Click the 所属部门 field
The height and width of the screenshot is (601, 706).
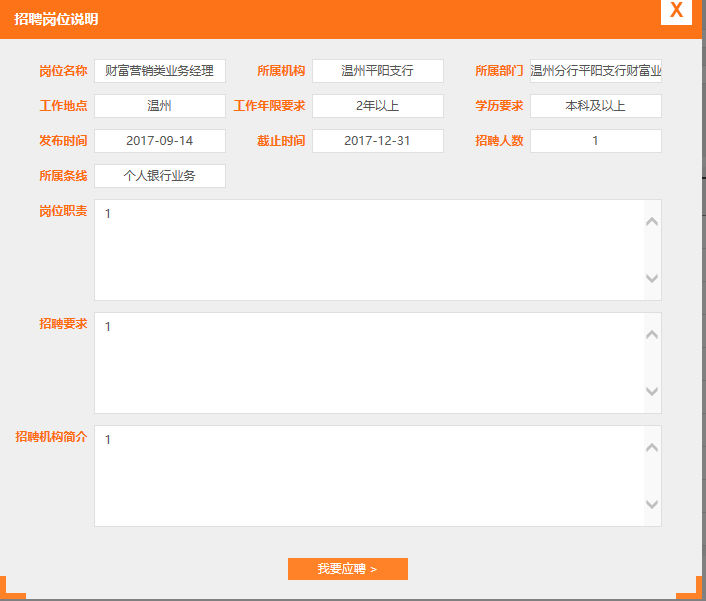tap(595, 71)
